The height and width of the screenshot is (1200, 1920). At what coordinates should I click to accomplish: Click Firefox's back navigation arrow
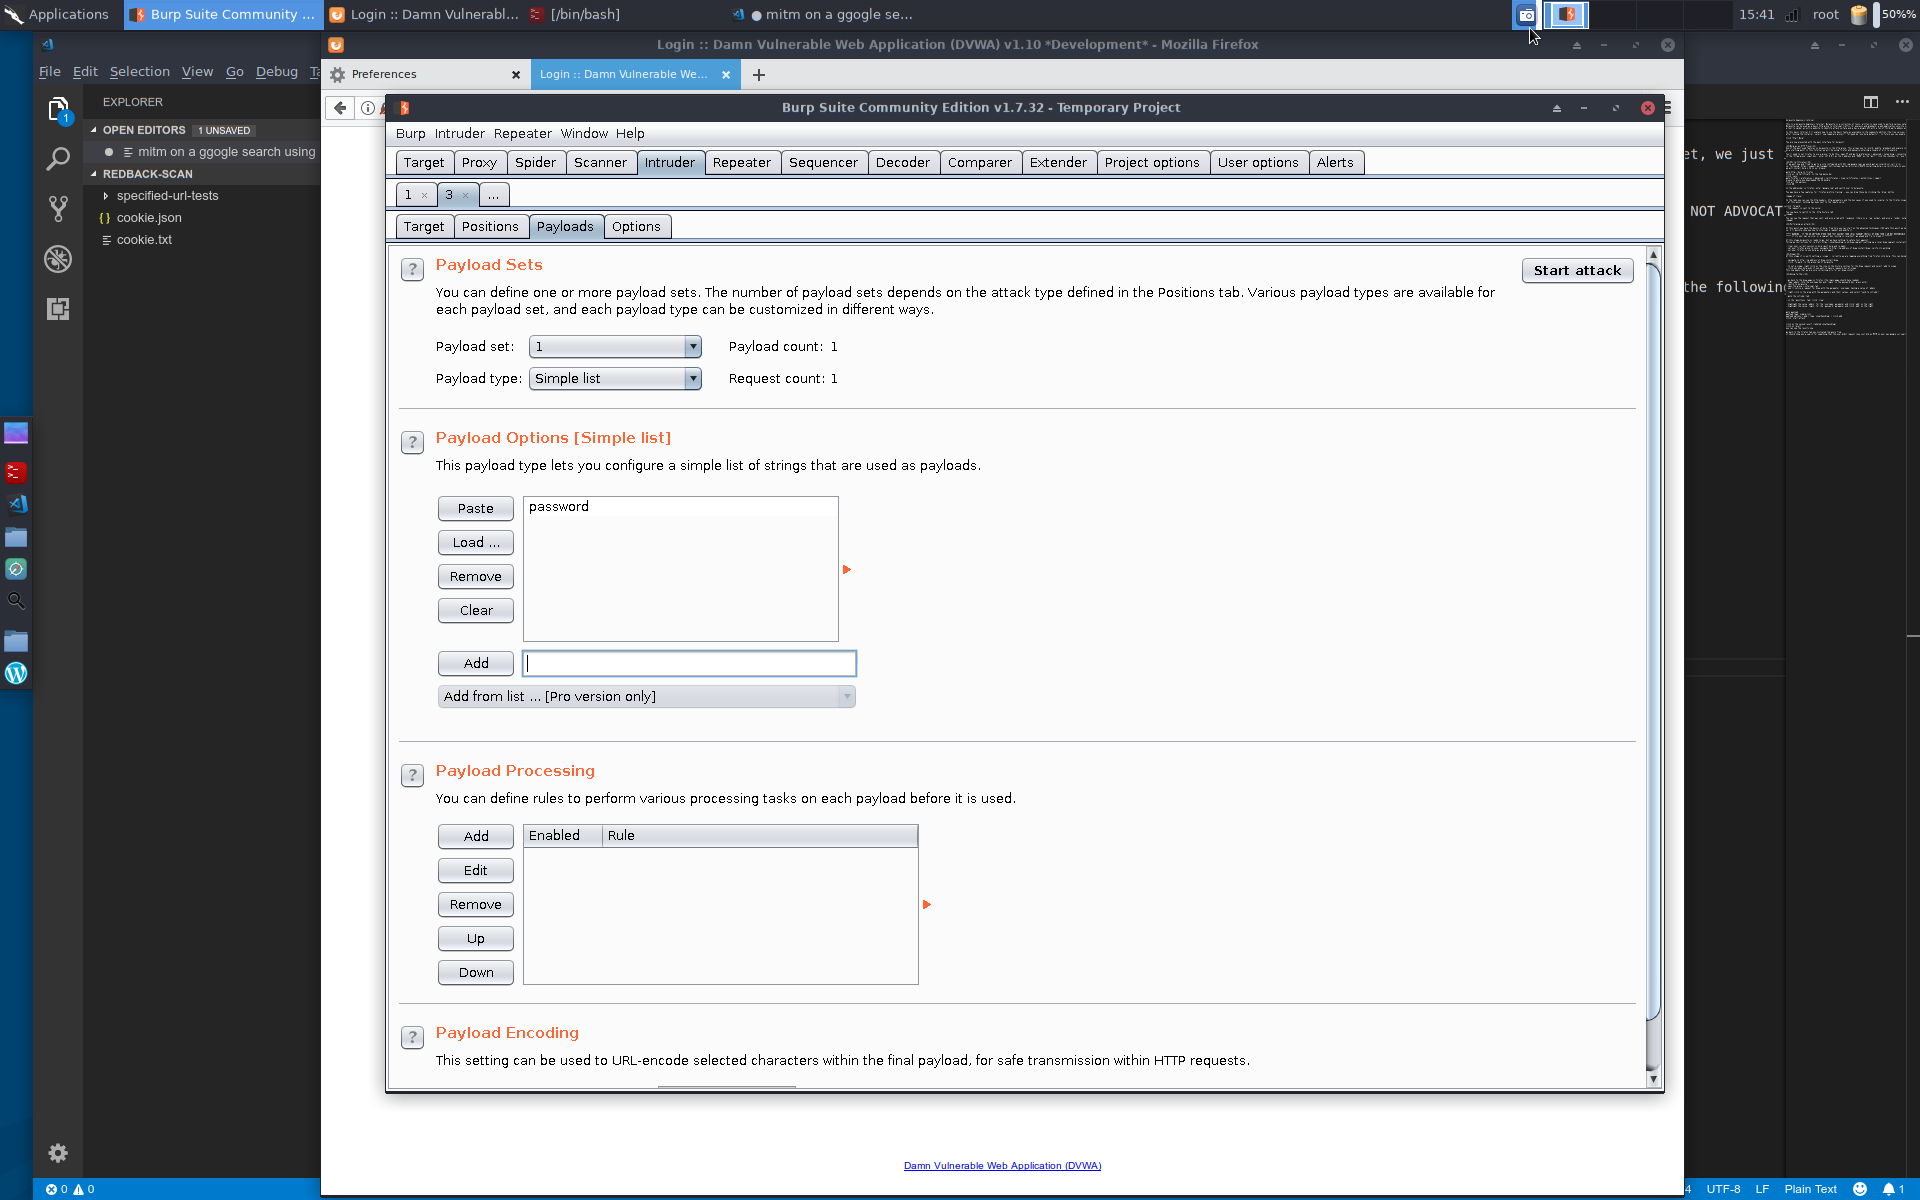click(340, 107)
